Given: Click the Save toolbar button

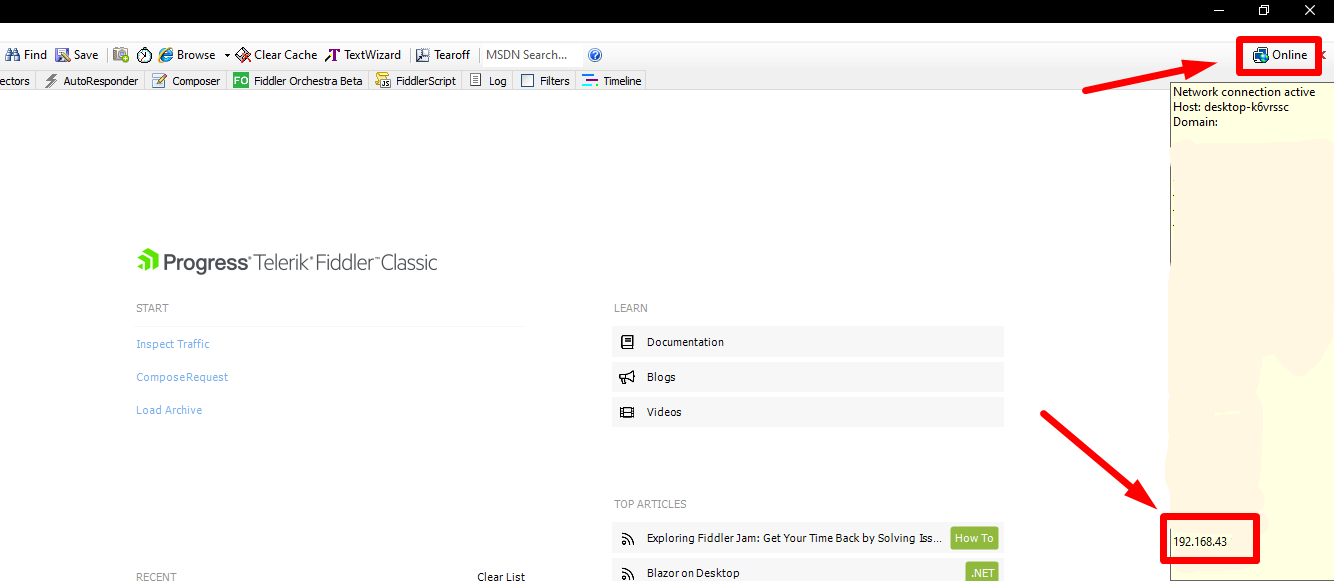Looking at the screenshot, I should click(77, 55).
